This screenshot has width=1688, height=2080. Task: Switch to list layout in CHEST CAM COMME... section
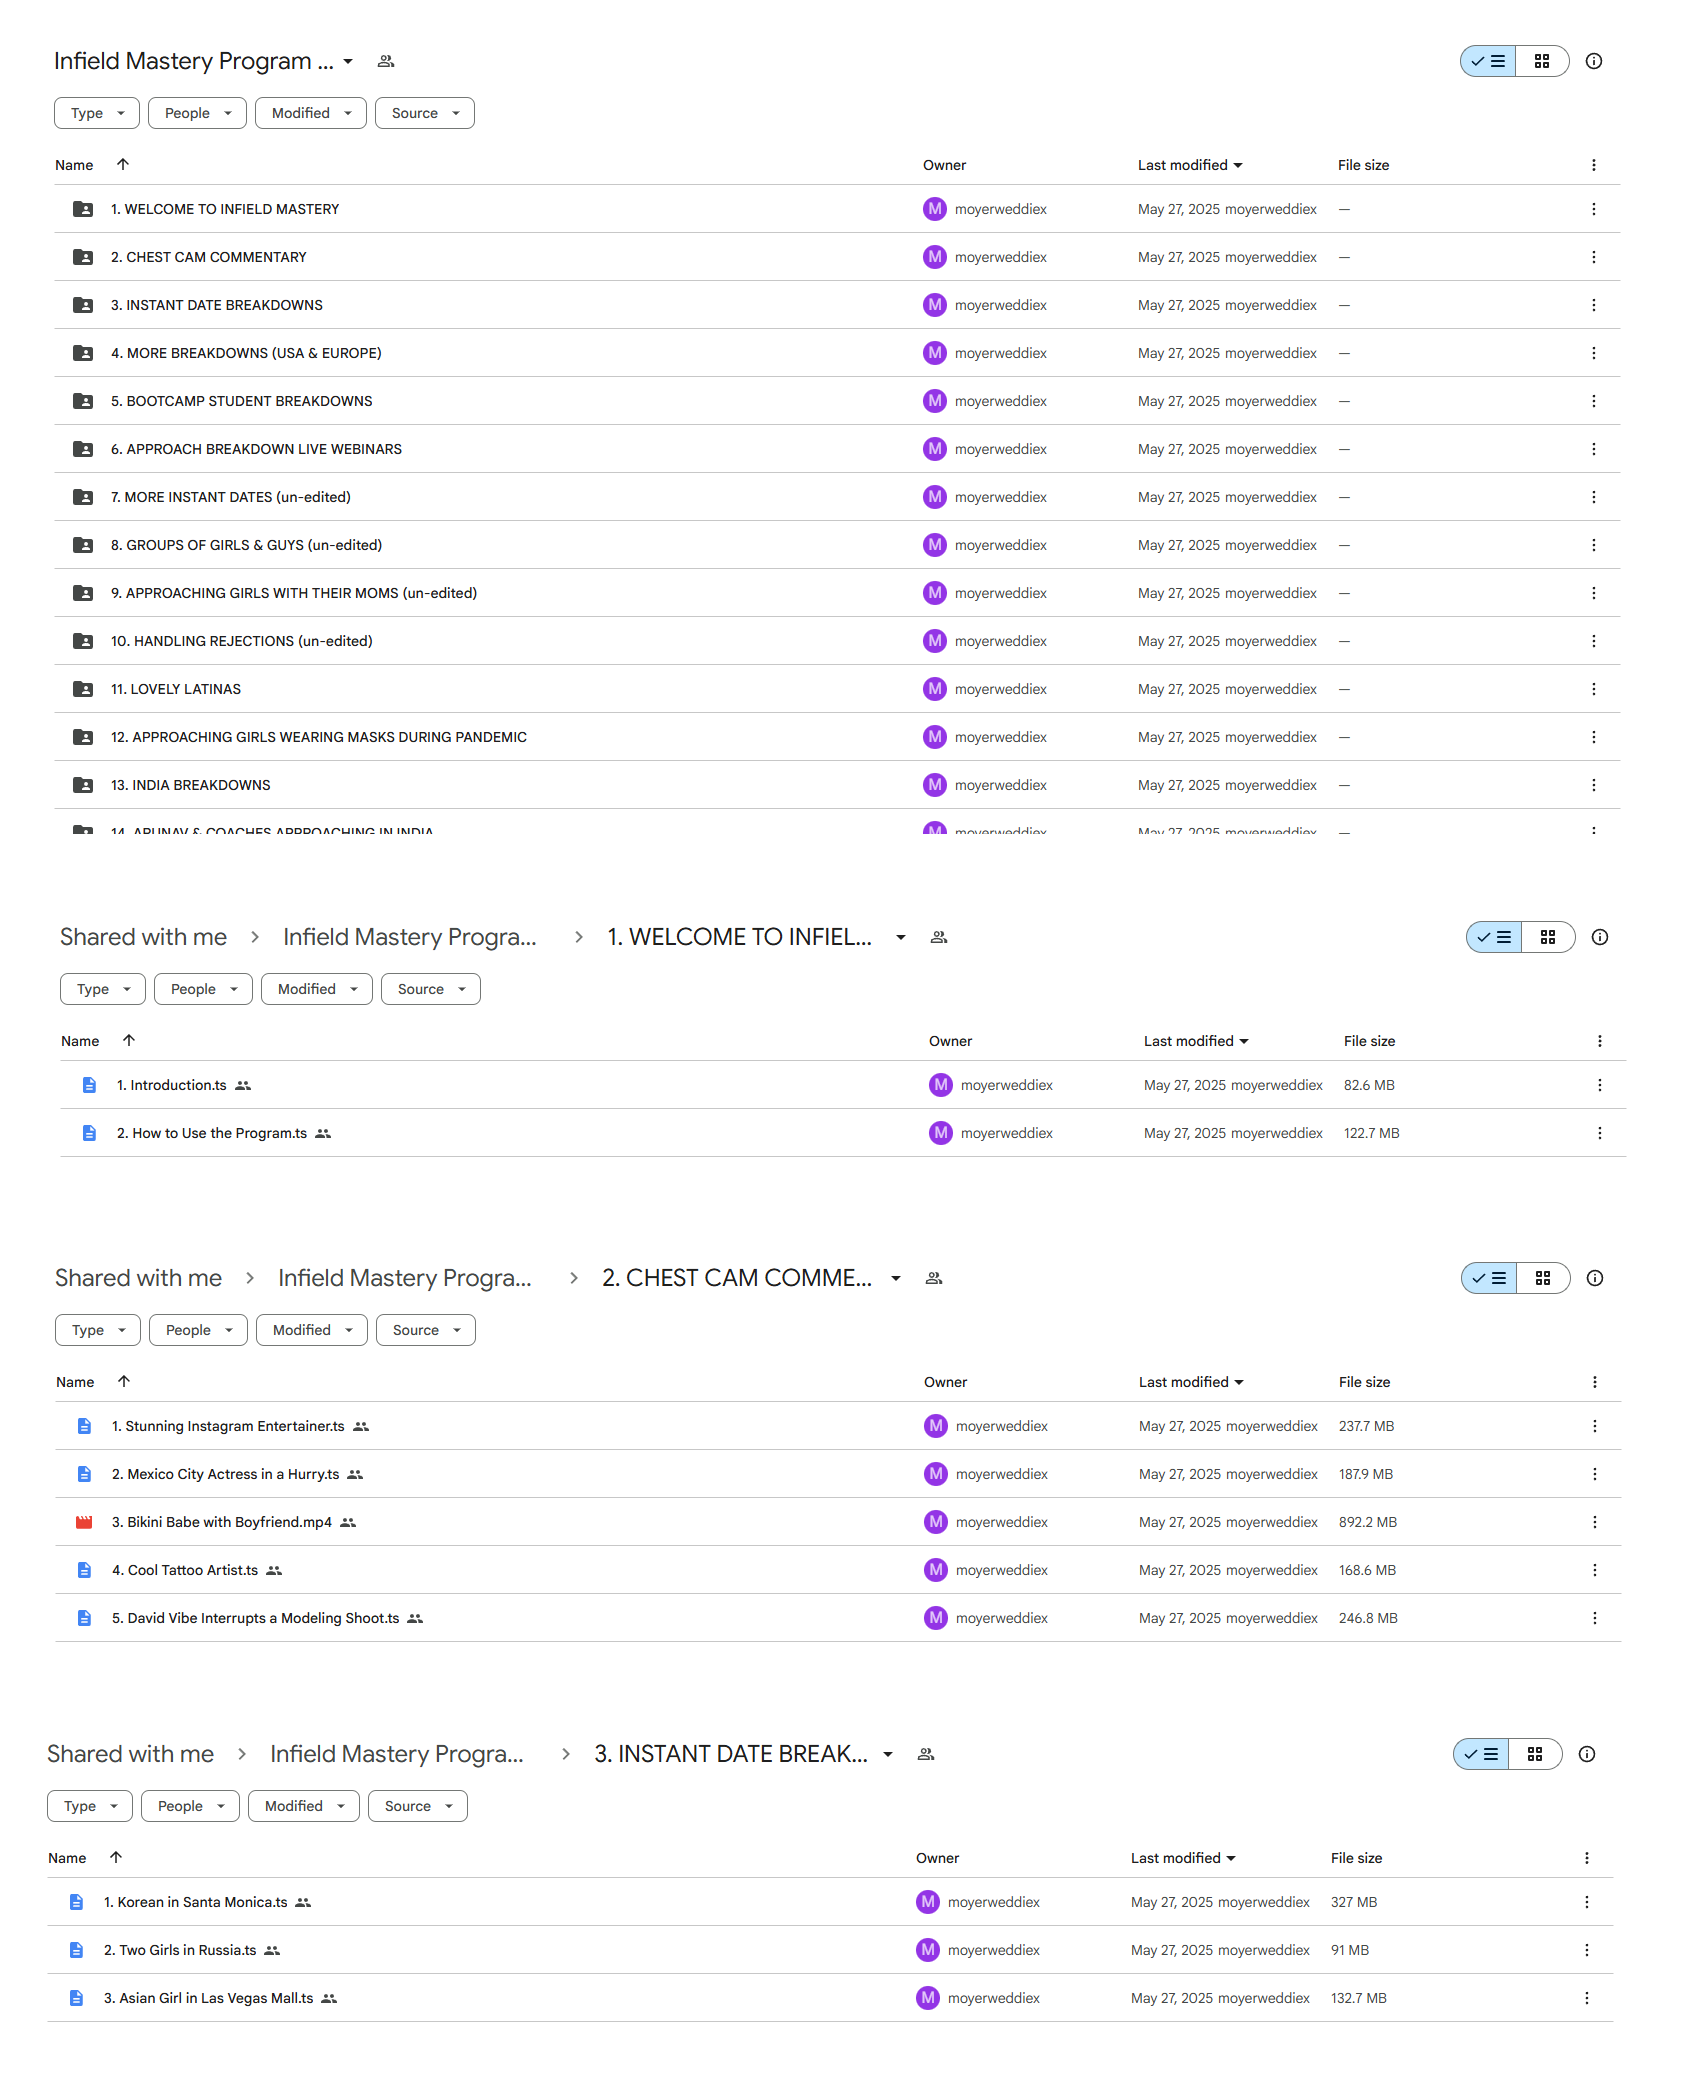(x=1489, y=1278)
